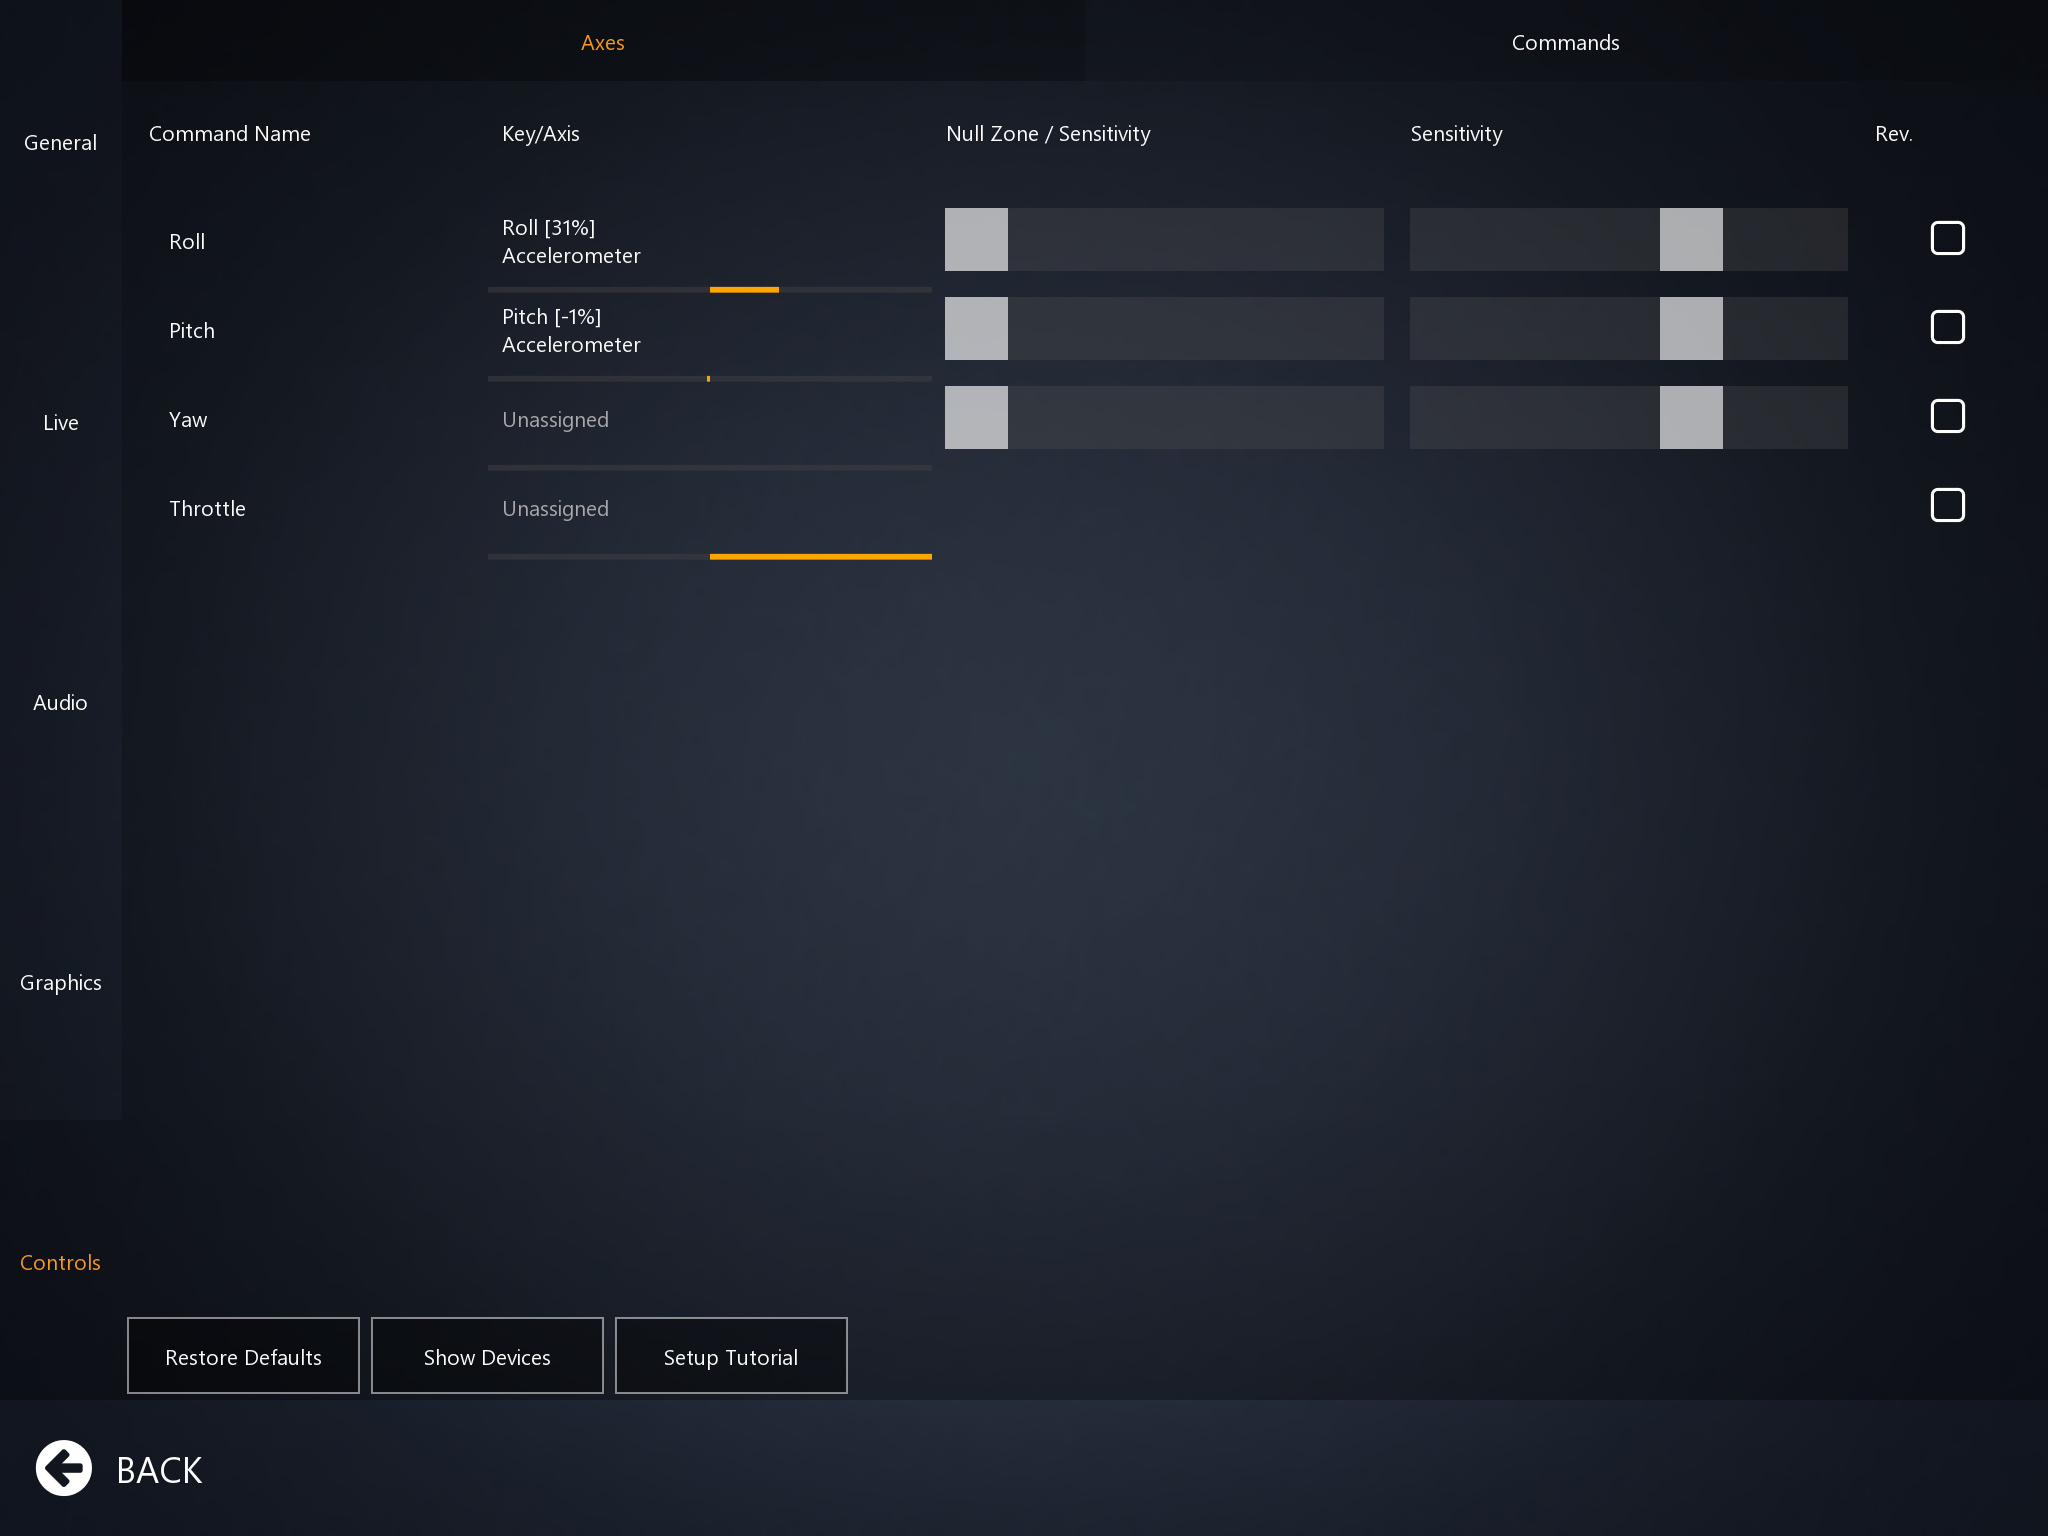Tick reverse checkbox for Throttle
This screenshot has height=1536, width=2048.
point(1947,506)
